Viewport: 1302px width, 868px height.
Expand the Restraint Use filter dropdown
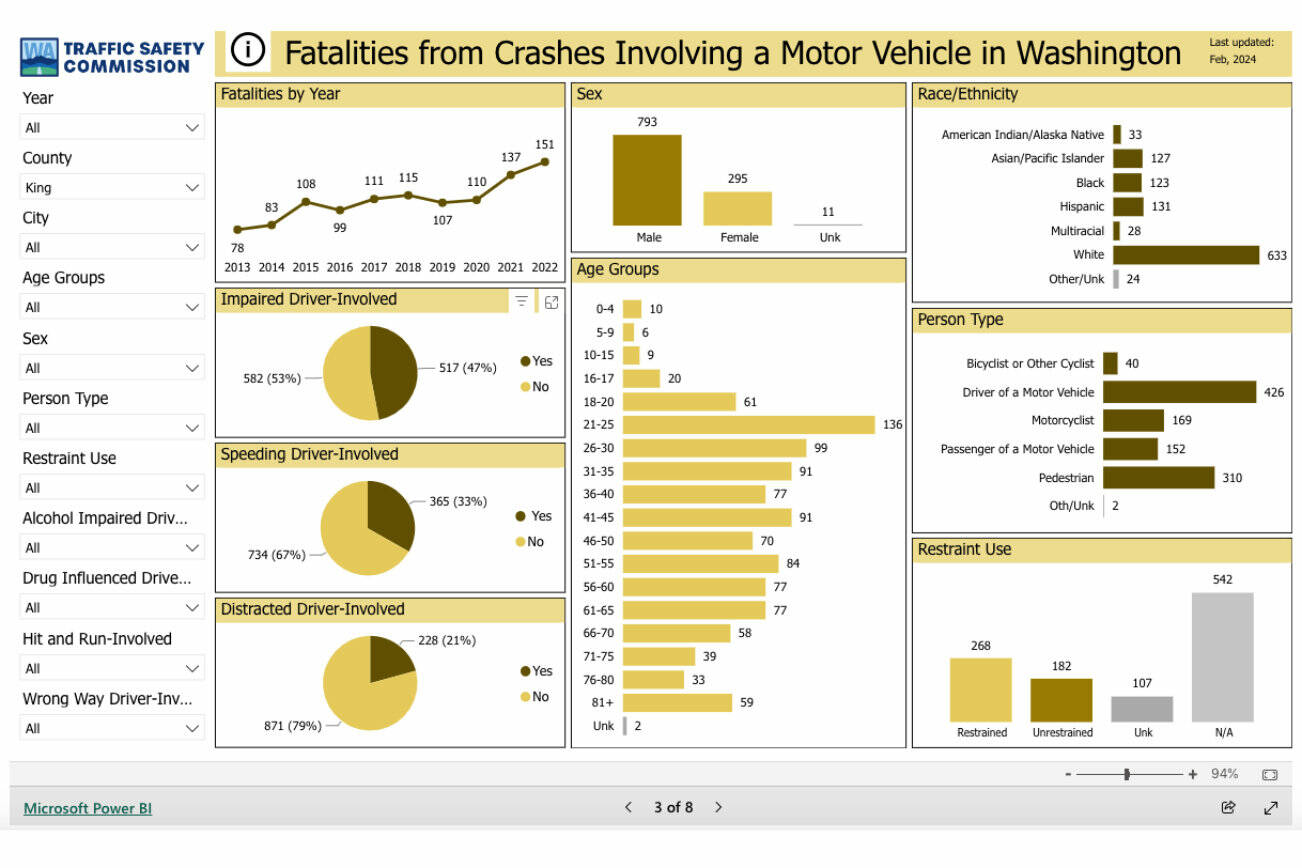click(x=111, y=487)
